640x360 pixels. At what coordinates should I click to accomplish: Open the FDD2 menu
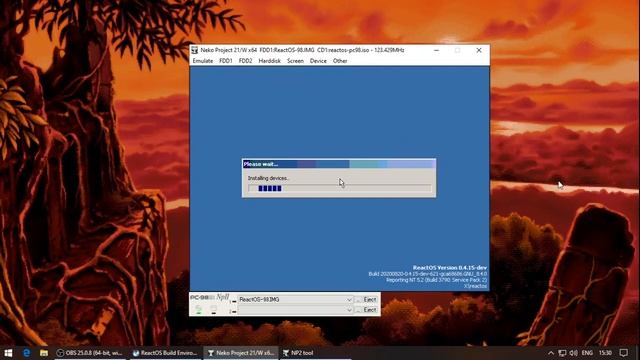pyautogui.click(x=245, y=61)
